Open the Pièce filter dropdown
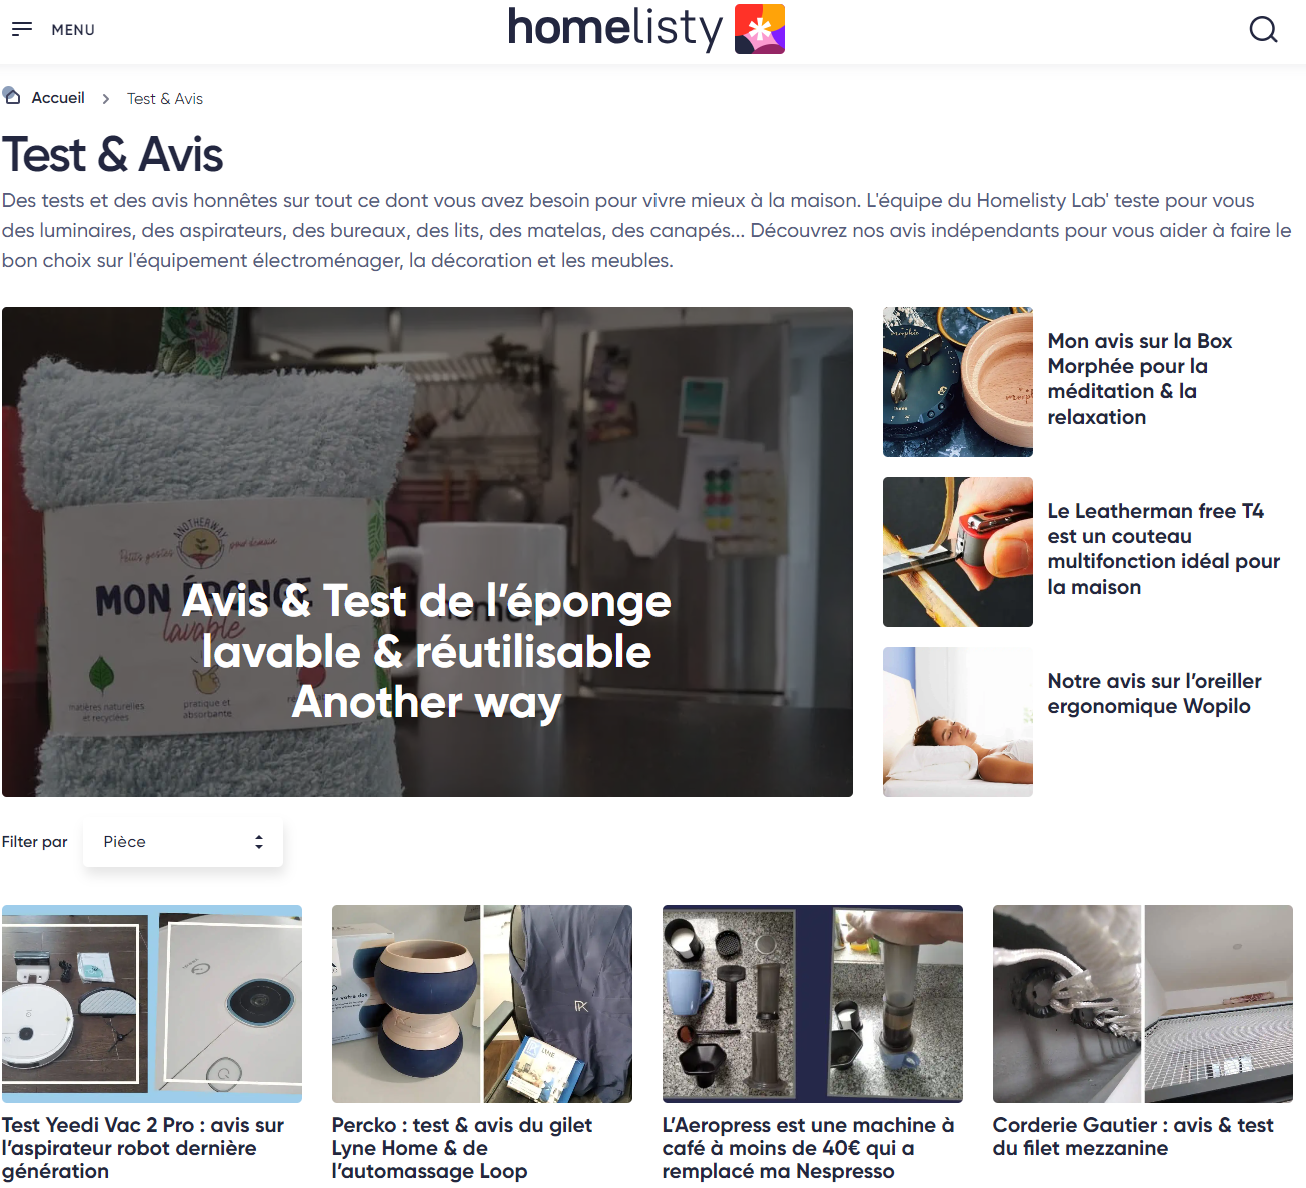Screen dimensions: 1306x1188 click(x=183, y=842)
